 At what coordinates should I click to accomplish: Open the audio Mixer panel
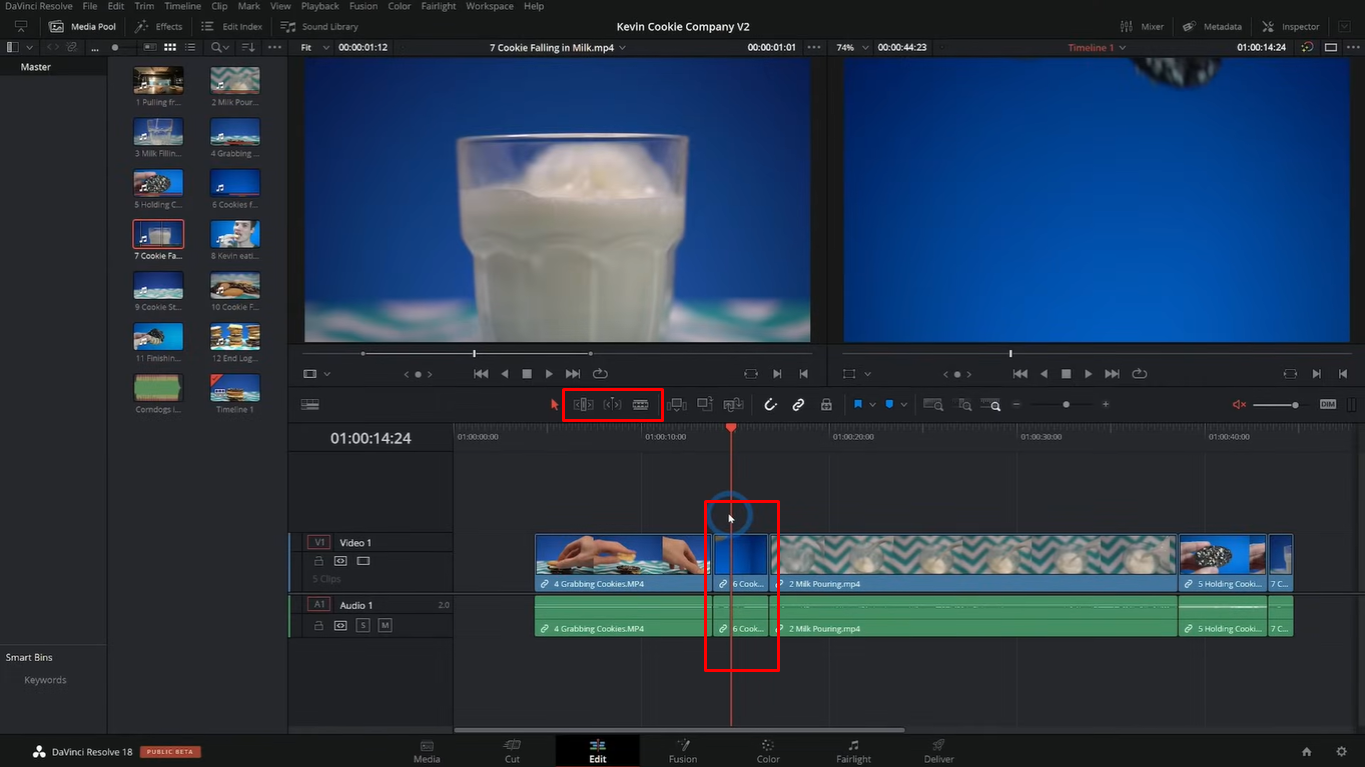pos(1141,26)
